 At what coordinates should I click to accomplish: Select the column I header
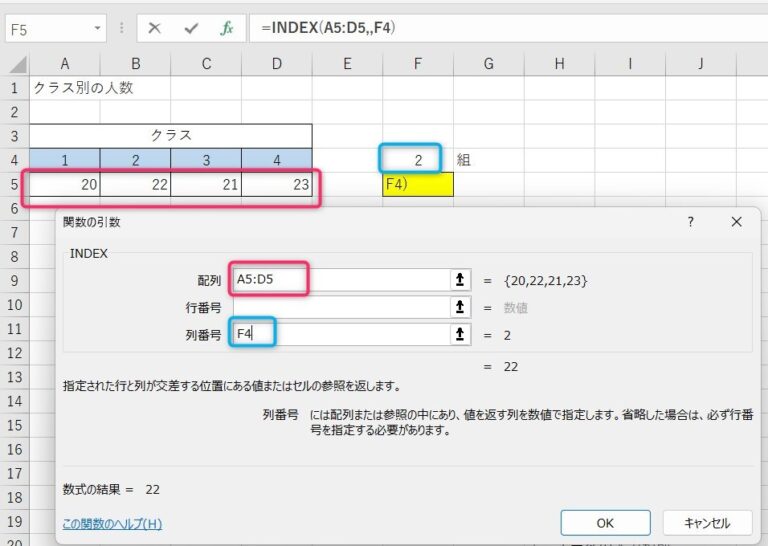630,64
